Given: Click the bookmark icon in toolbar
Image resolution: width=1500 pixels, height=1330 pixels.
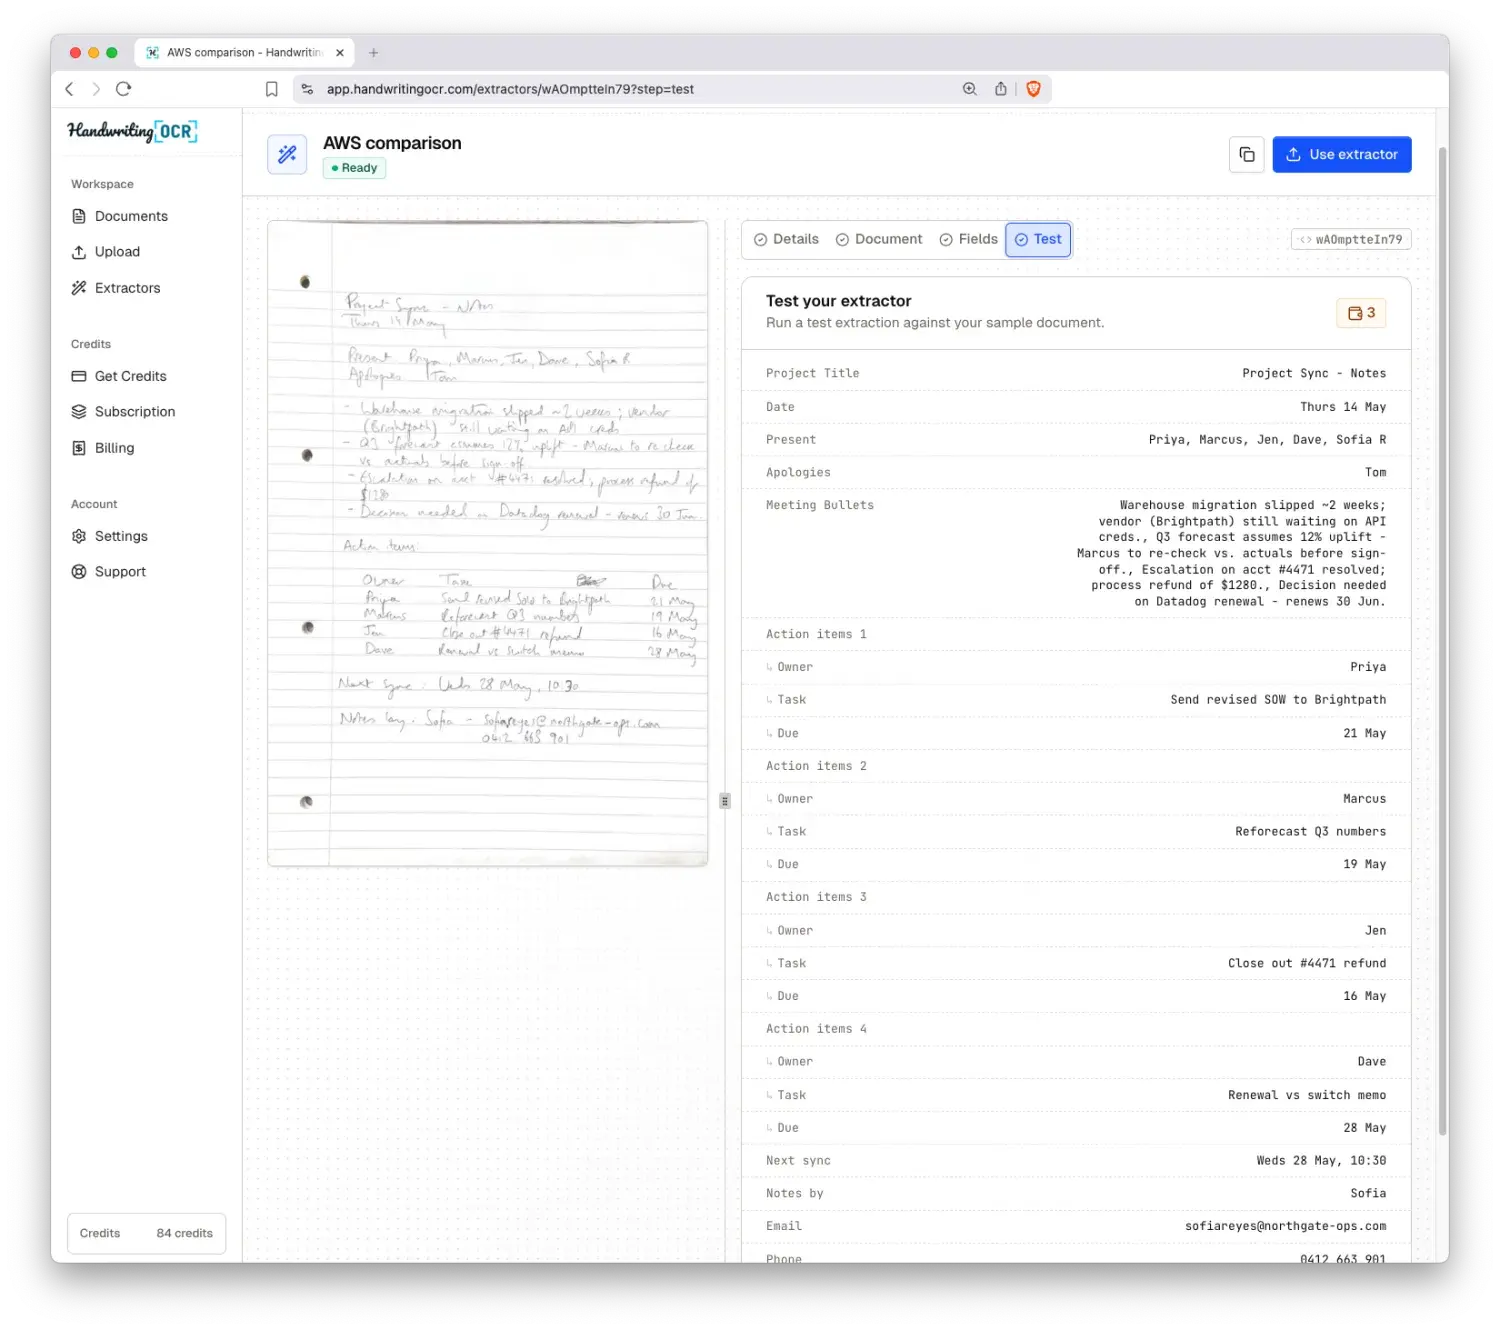Looking at the screenshot, I should tap(271, 89).
